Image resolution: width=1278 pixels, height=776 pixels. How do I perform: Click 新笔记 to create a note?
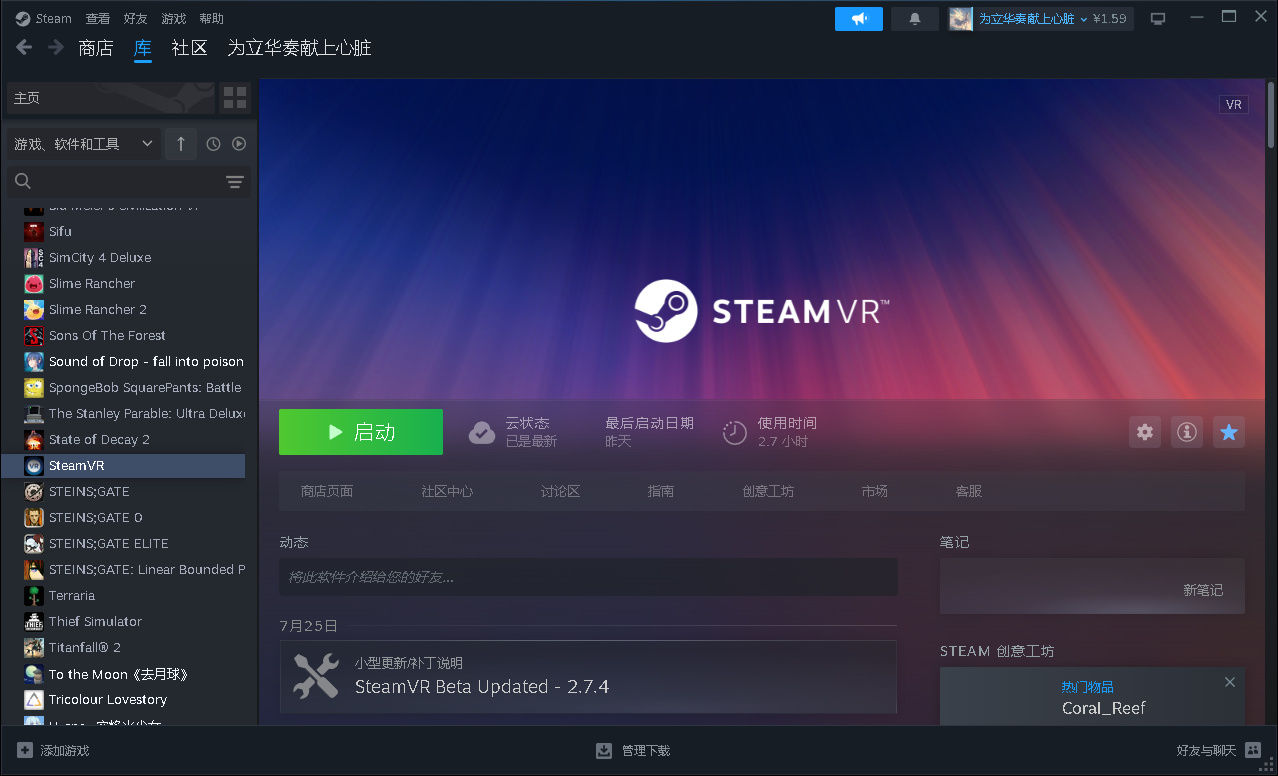[1203, 590]
